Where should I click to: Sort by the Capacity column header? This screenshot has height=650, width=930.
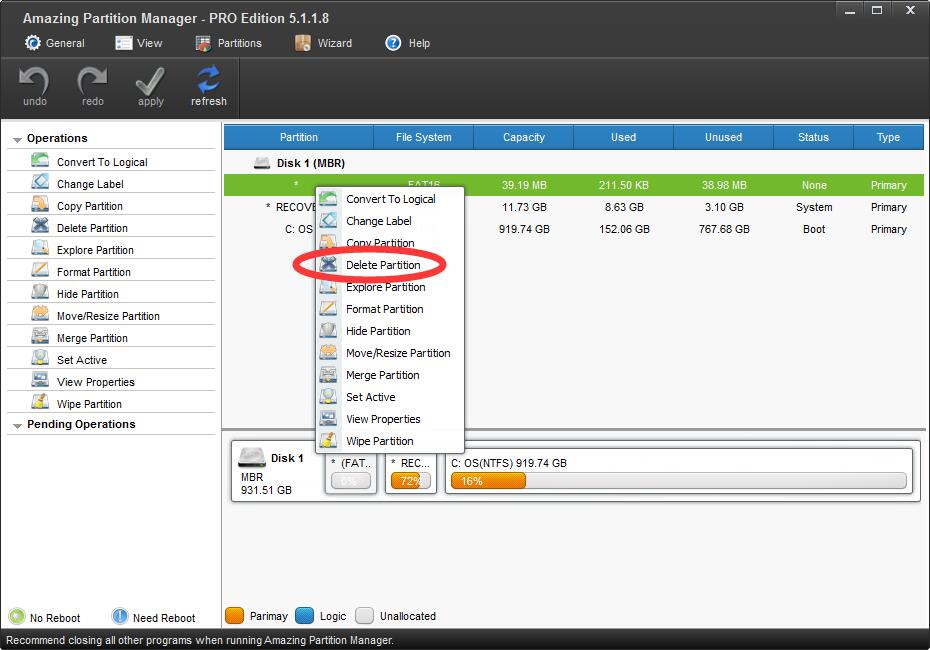point(524,137)
